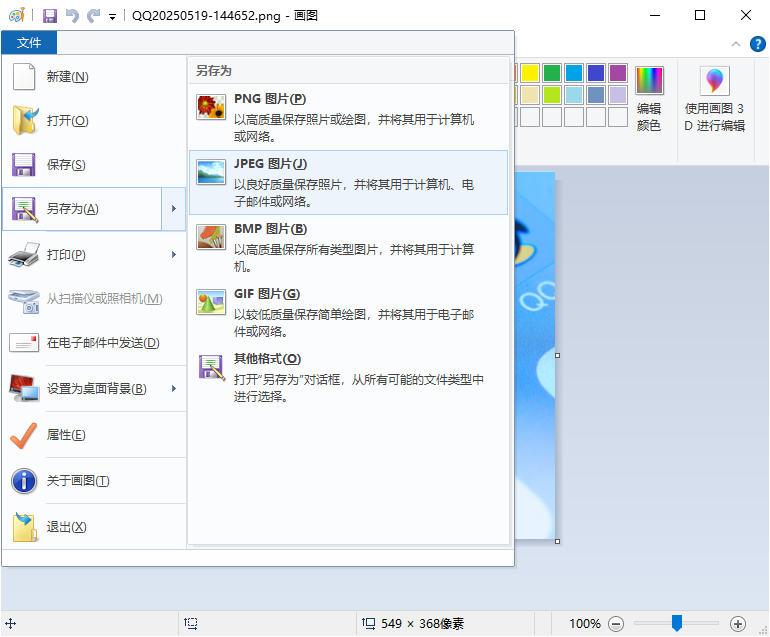Click the floppy disk icon for 保存

pyautogui.click(x=24, y=165)
